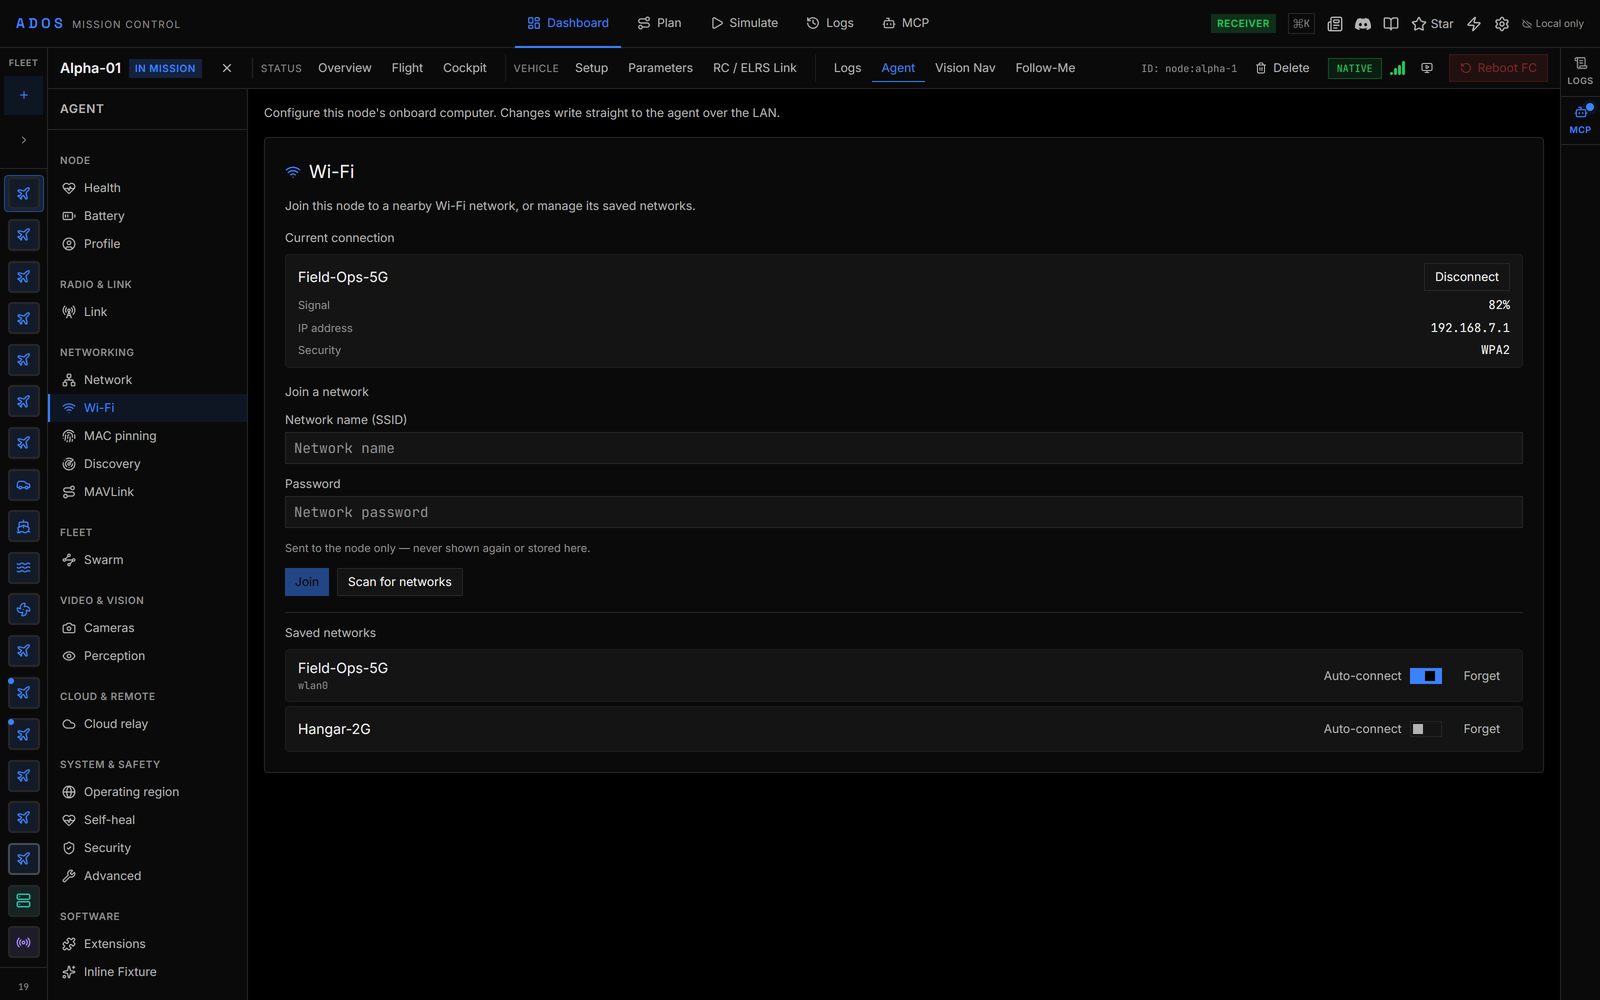Viewport: 1600px width, 1000px height.
Task: Open the changelog newspaper icon
Action: tap(1334, 24)
